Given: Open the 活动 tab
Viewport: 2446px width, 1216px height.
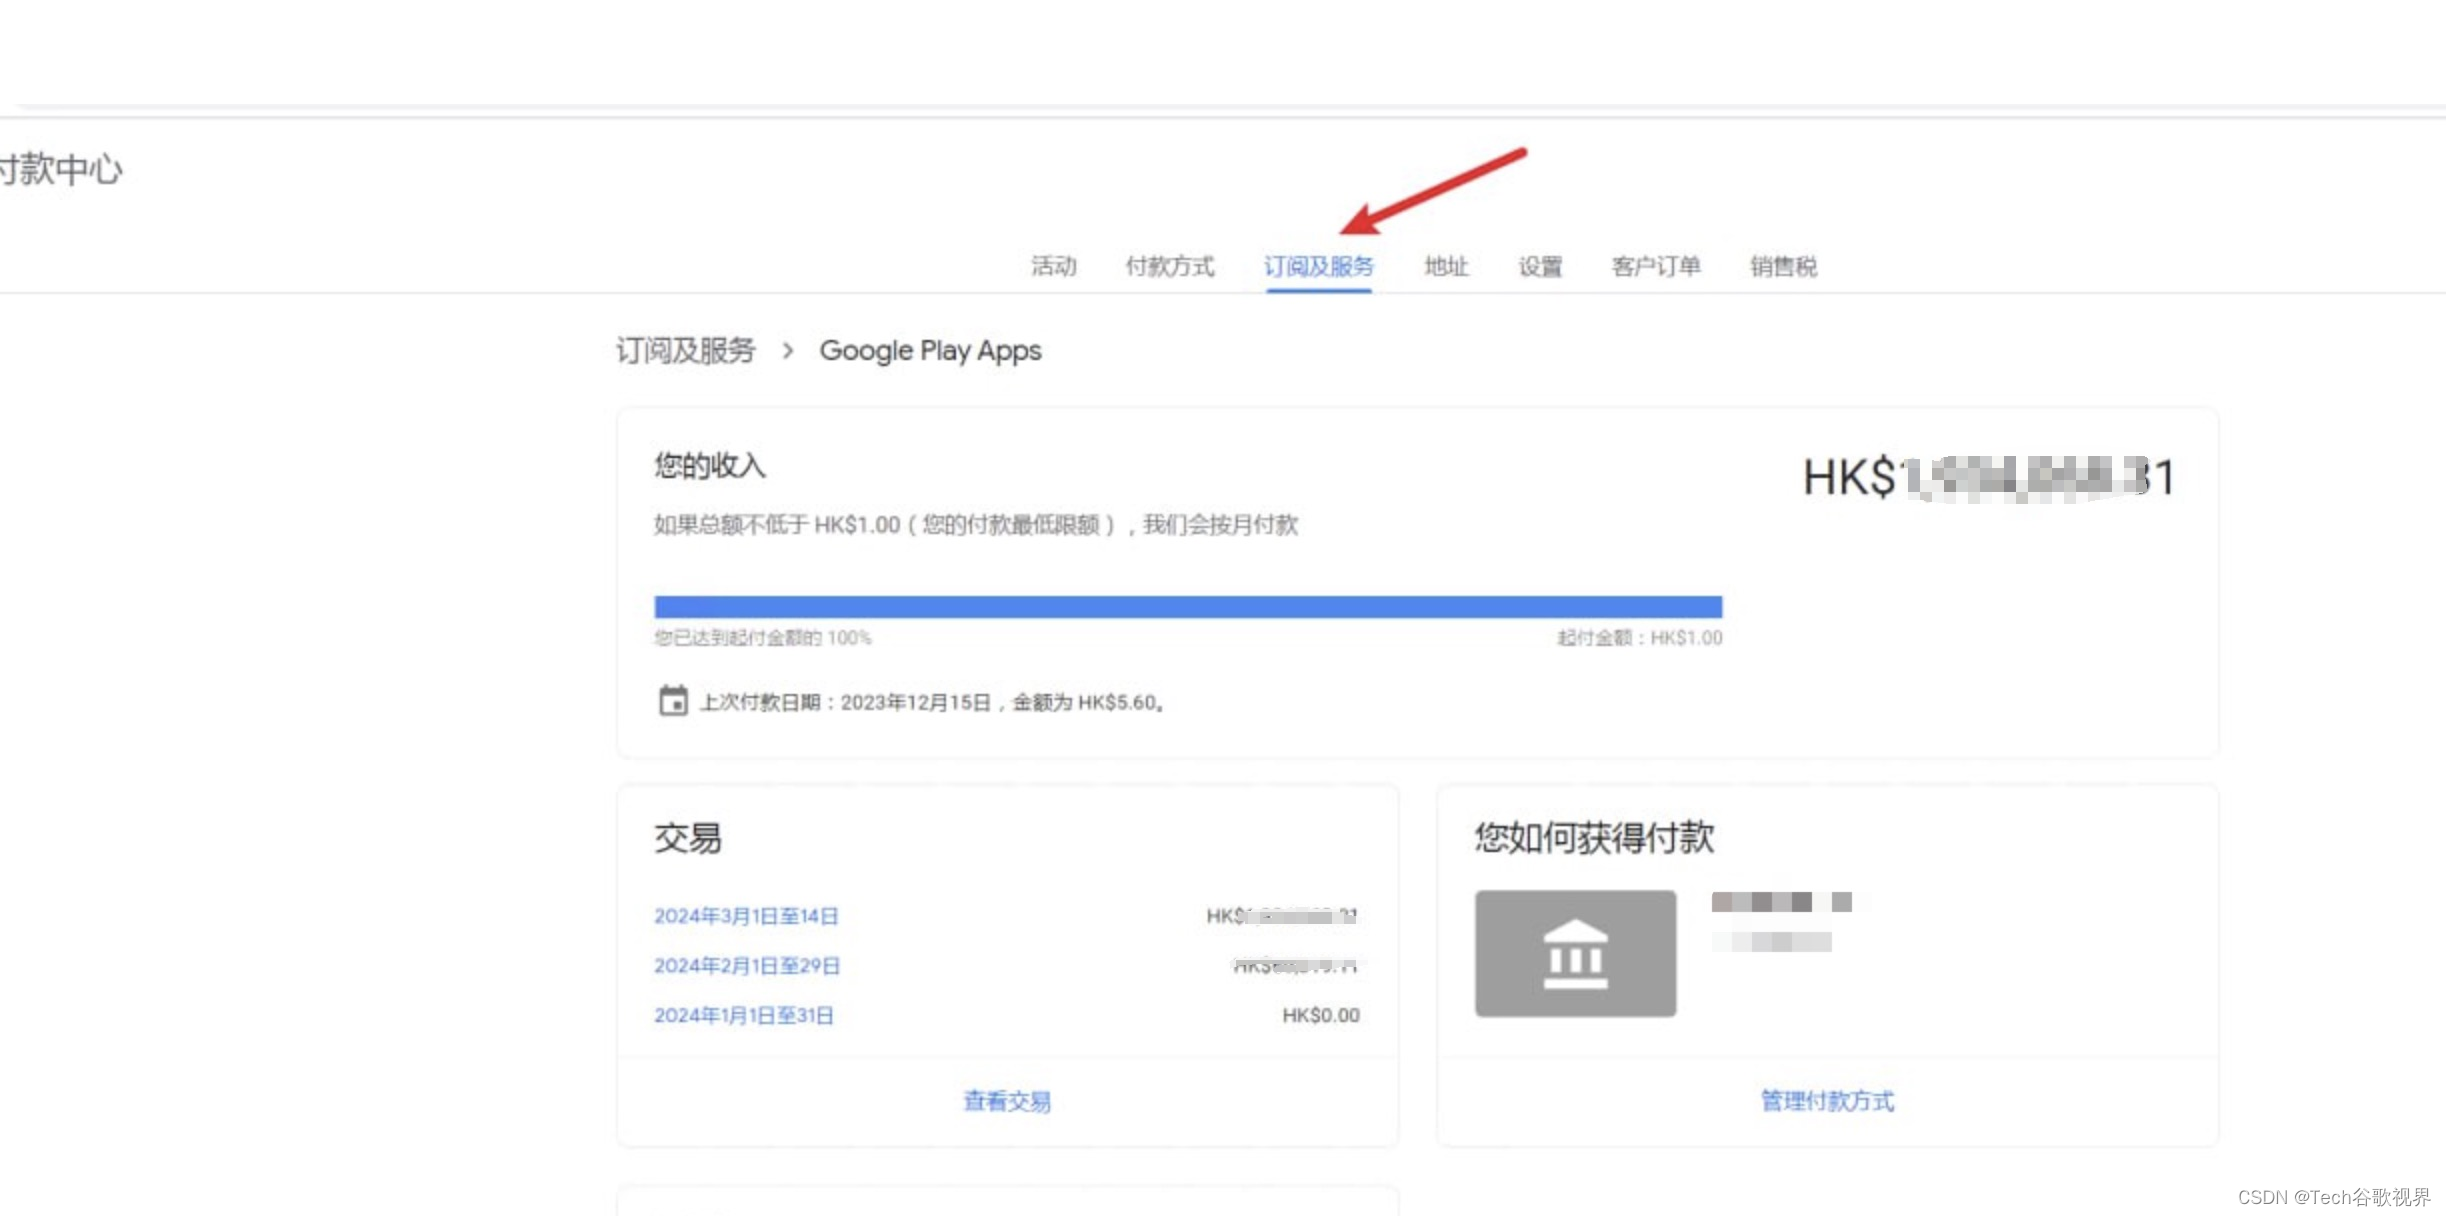Looking at the screenshot, I should point(1053,266).
